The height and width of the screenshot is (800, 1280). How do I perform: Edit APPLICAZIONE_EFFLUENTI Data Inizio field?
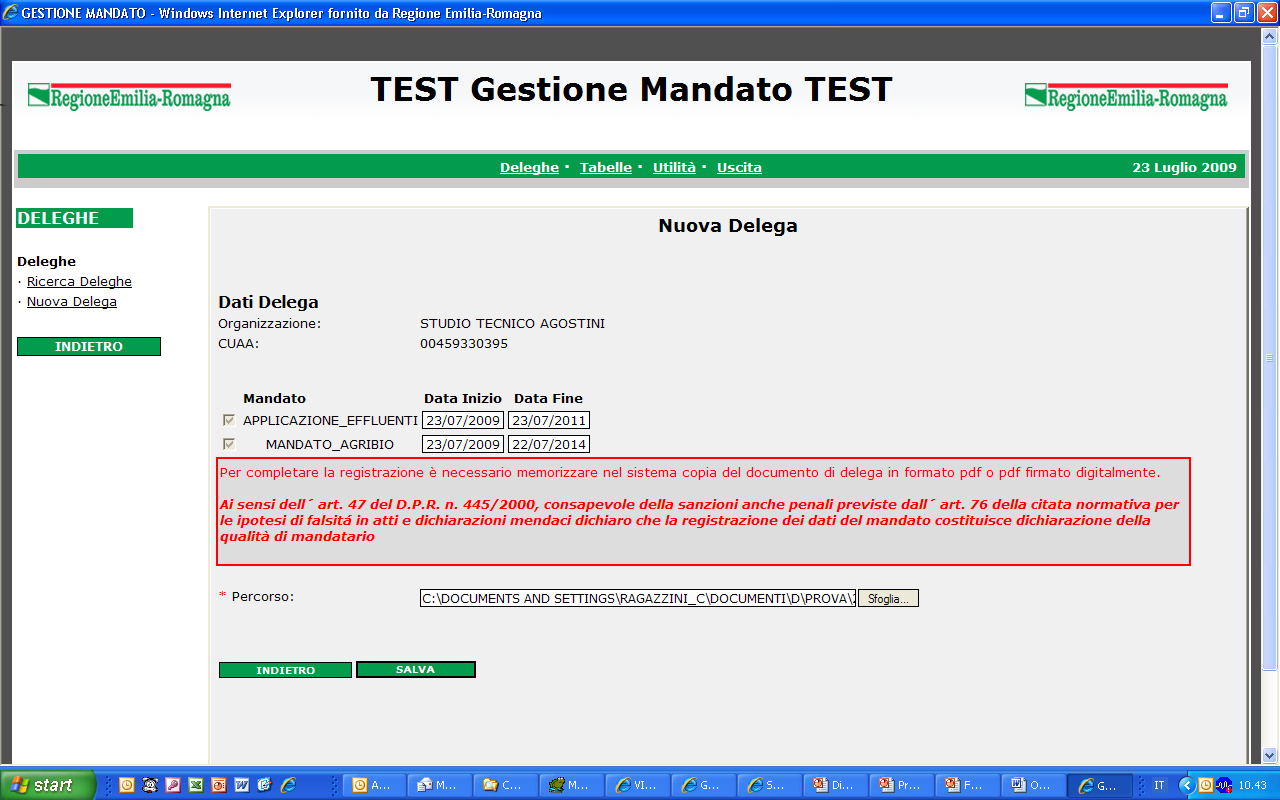pos(463,420)
